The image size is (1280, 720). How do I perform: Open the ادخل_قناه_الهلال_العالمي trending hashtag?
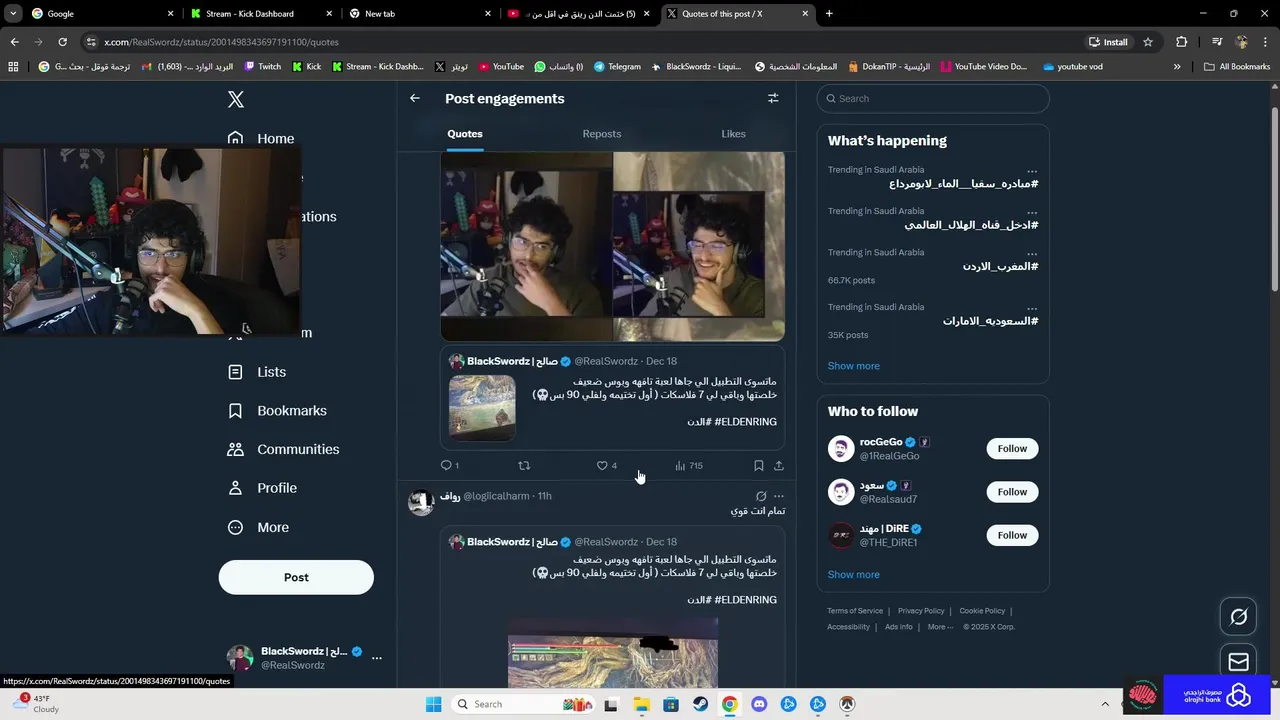pos(971,225)
